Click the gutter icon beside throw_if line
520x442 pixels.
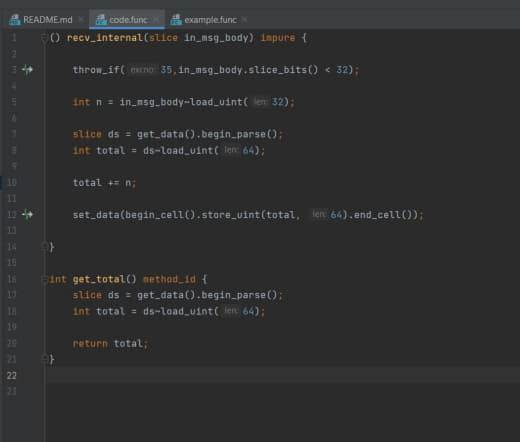[x=27, y=70]
